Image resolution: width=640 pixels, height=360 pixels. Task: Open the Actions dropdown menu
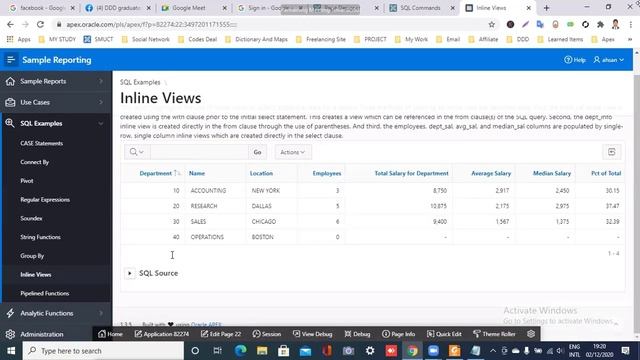pos(293,152)
